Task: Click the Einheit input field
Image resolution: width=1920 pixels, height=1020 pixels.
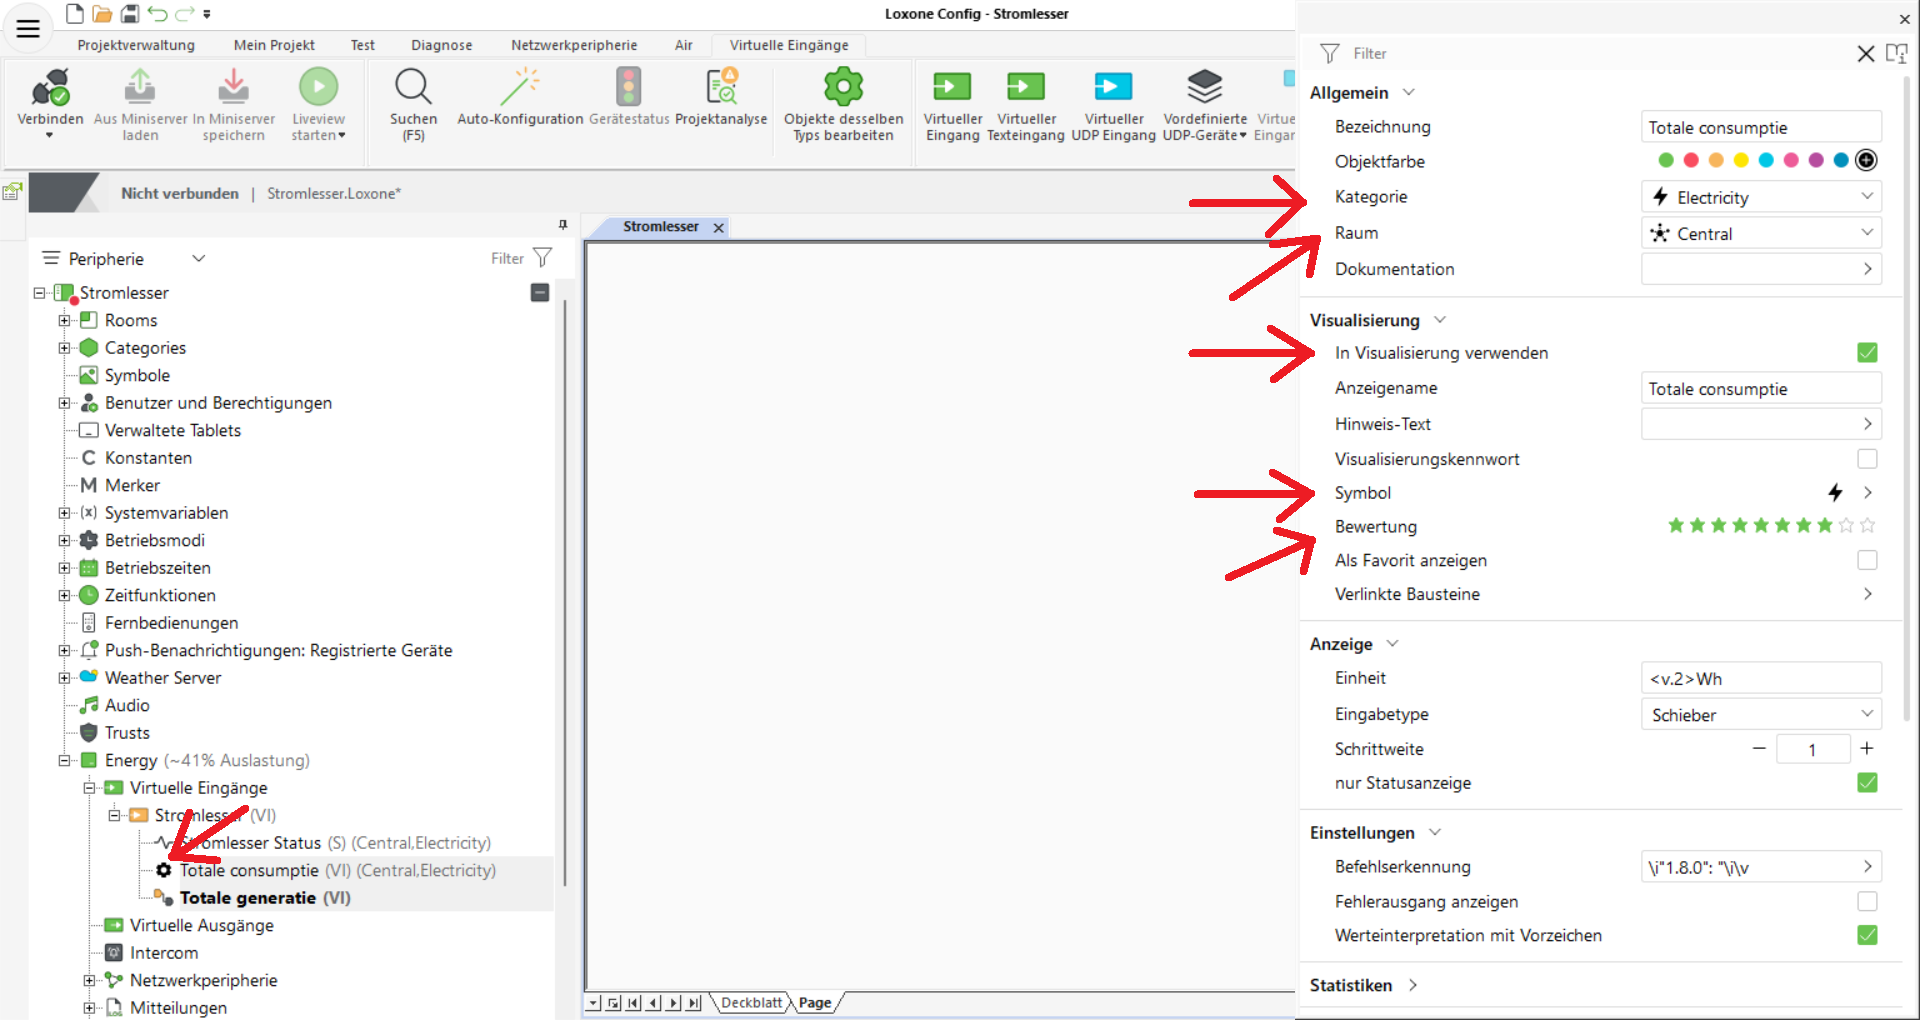Action: pyautogui.click(x=1761, y=678)
